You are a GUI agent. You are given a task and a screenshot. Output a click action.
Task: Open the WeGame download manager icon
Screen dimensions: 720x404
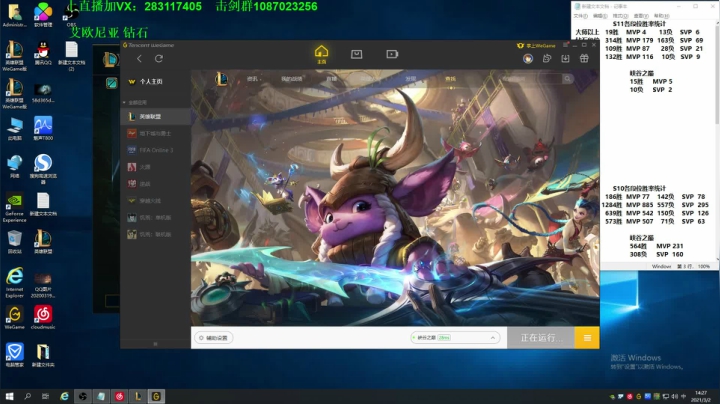click(x=565, y=58)
